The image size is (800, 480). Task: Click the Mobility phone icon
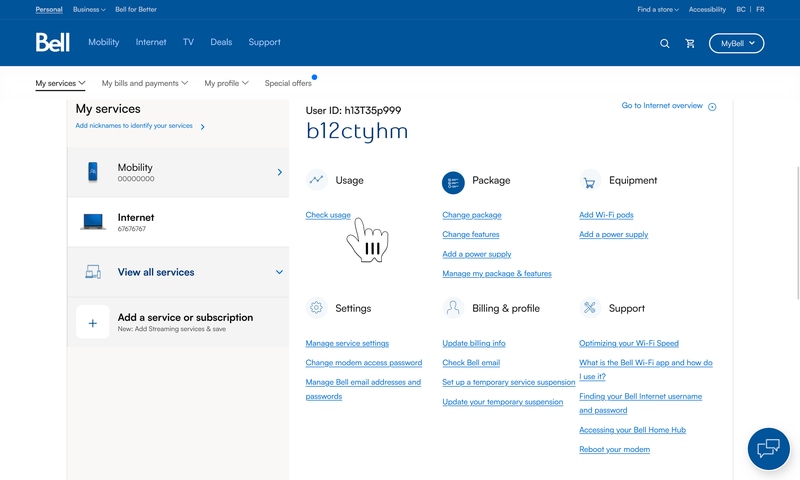point(92,172)
